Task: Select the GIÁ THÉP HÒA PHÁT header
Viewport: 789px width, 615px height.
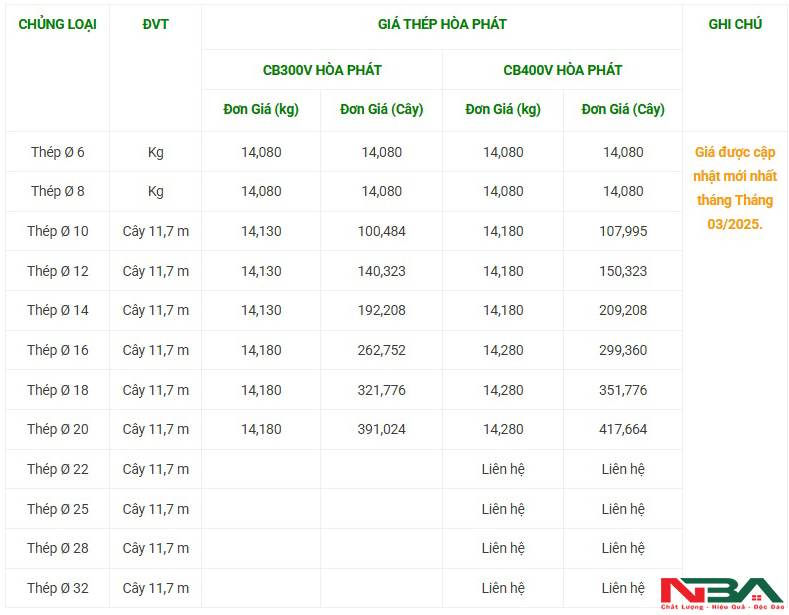Action: pyautogui.click(x=442, y=24)
